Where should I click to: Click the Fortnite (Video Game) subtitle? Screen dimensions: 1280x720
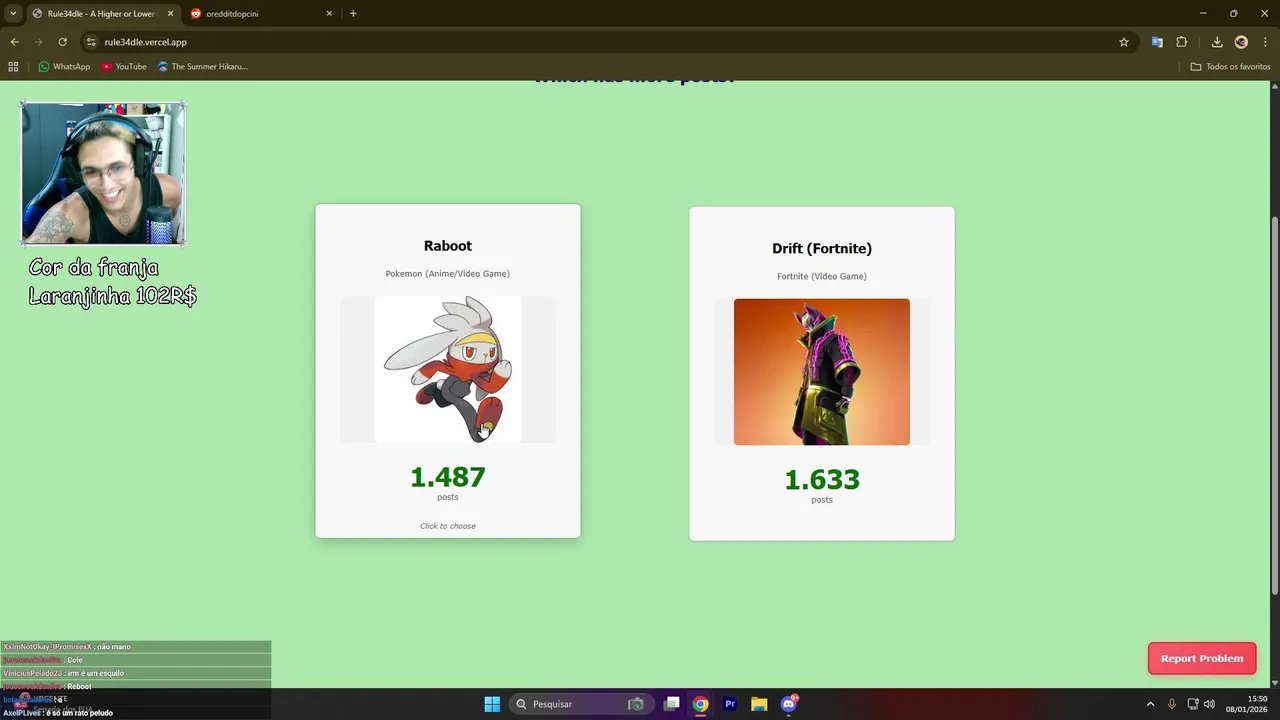coord(822,277)
